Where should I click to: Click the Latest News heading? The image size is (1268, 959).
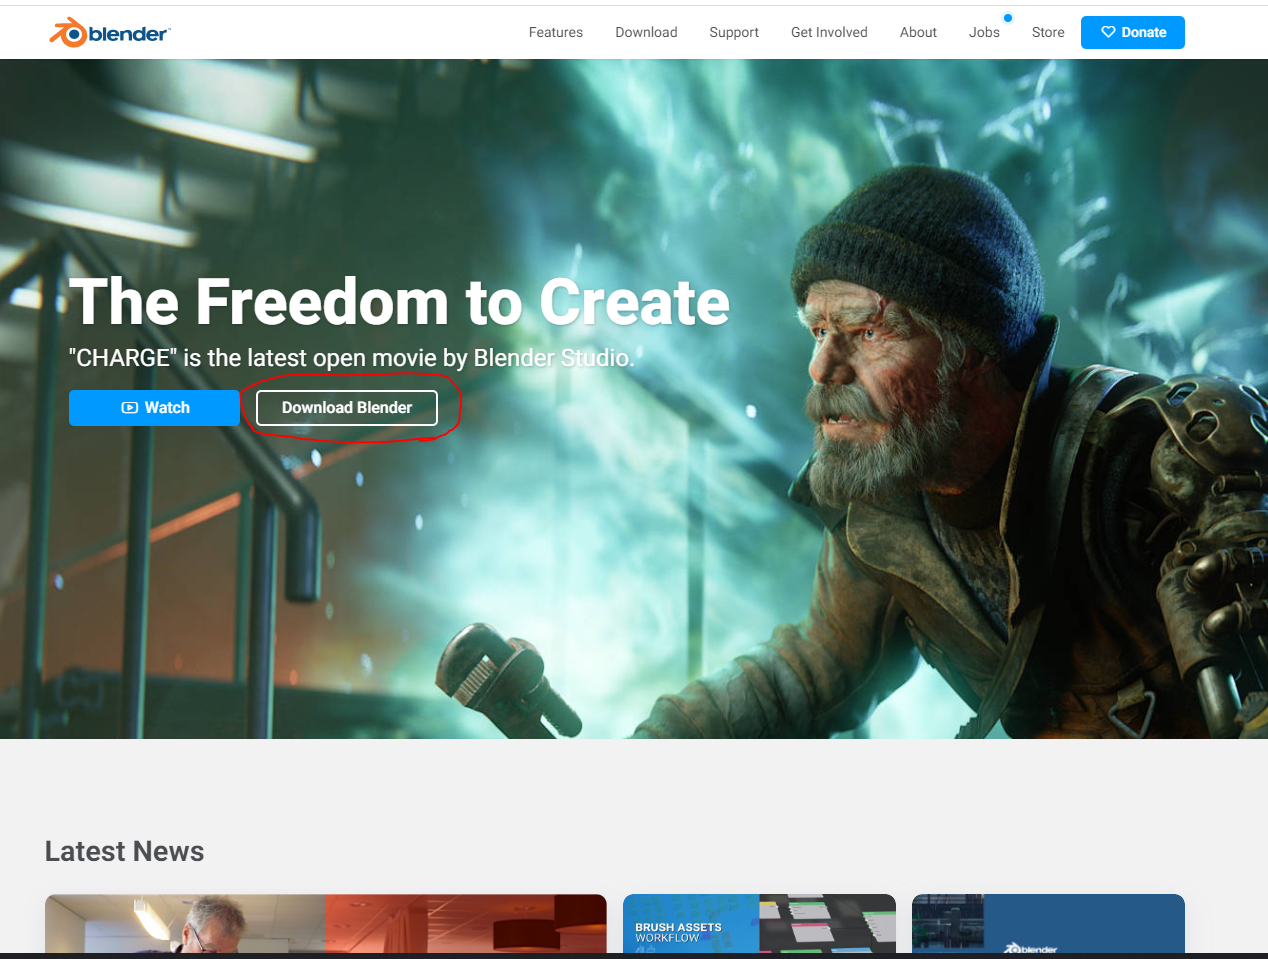tap(125, 851)
